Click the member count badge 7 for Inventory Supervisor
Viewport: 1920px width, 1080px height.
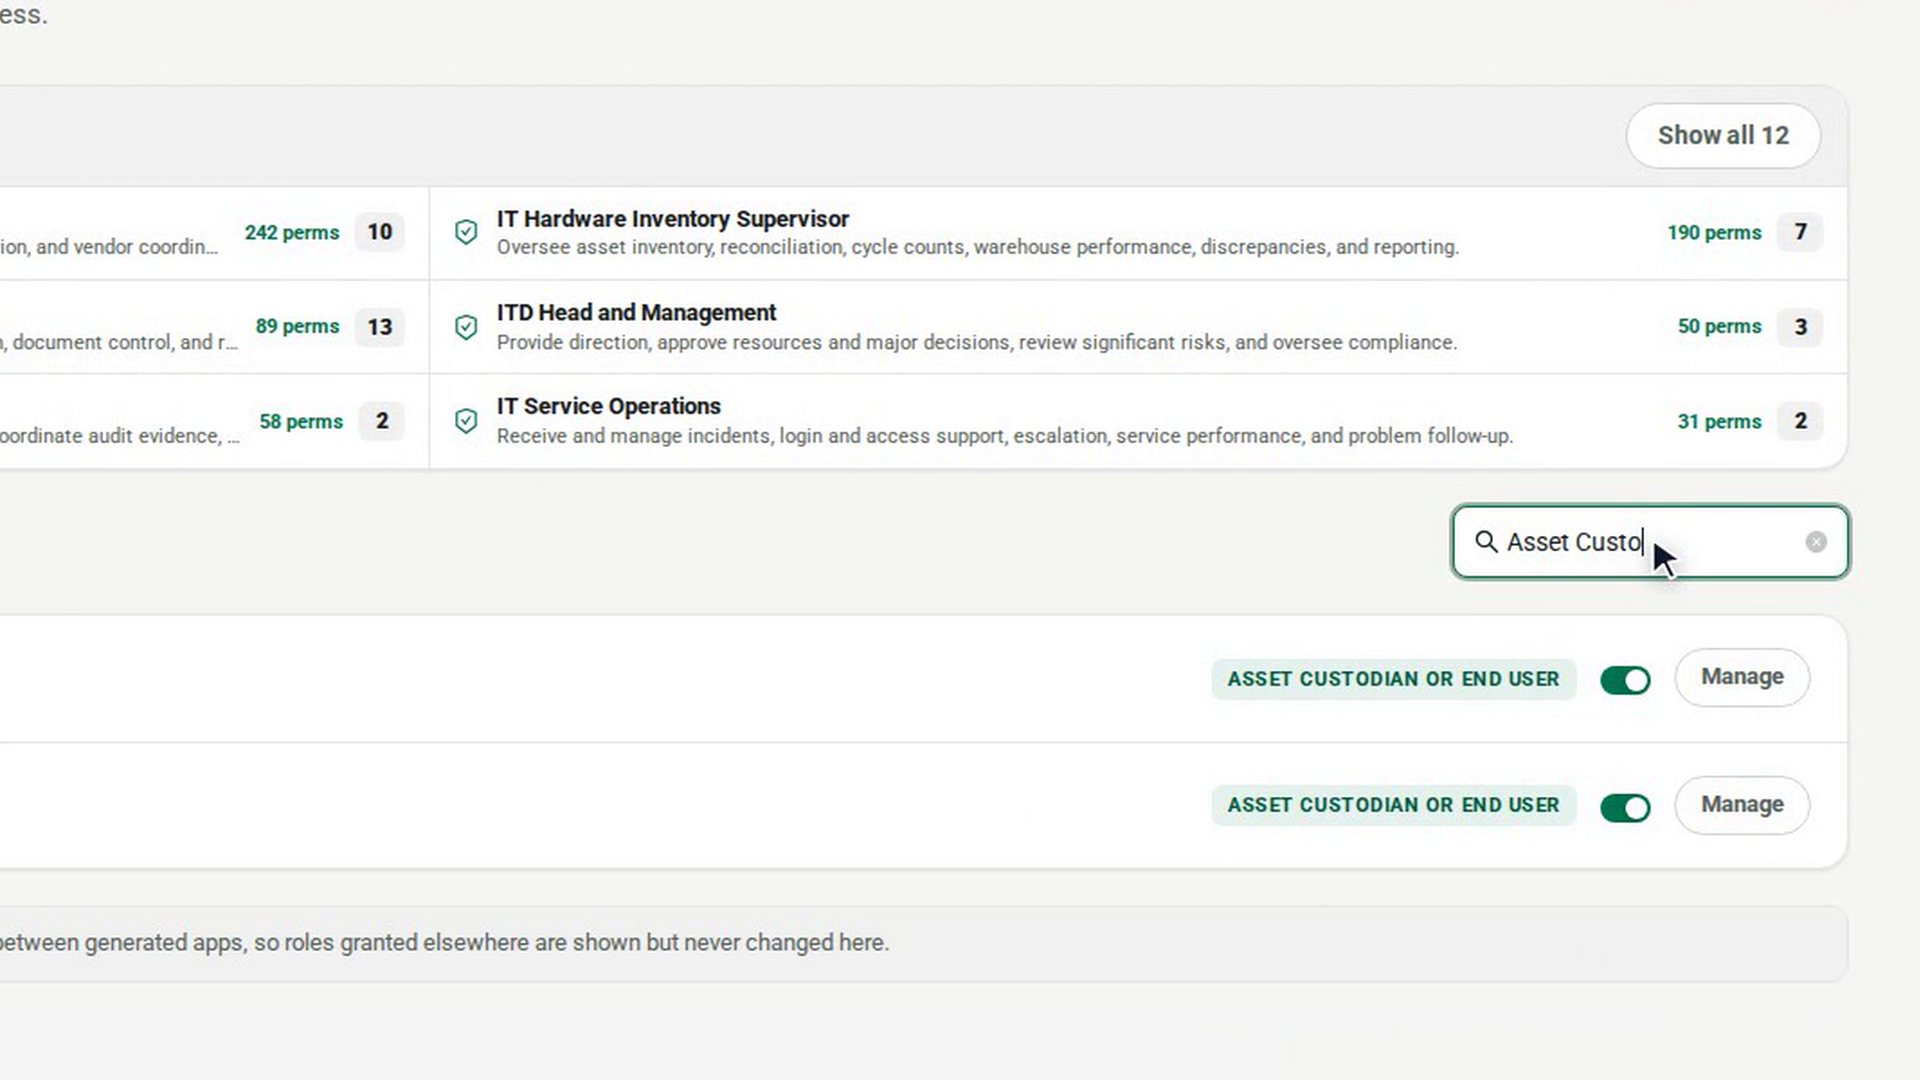(x=1800, y=232)
